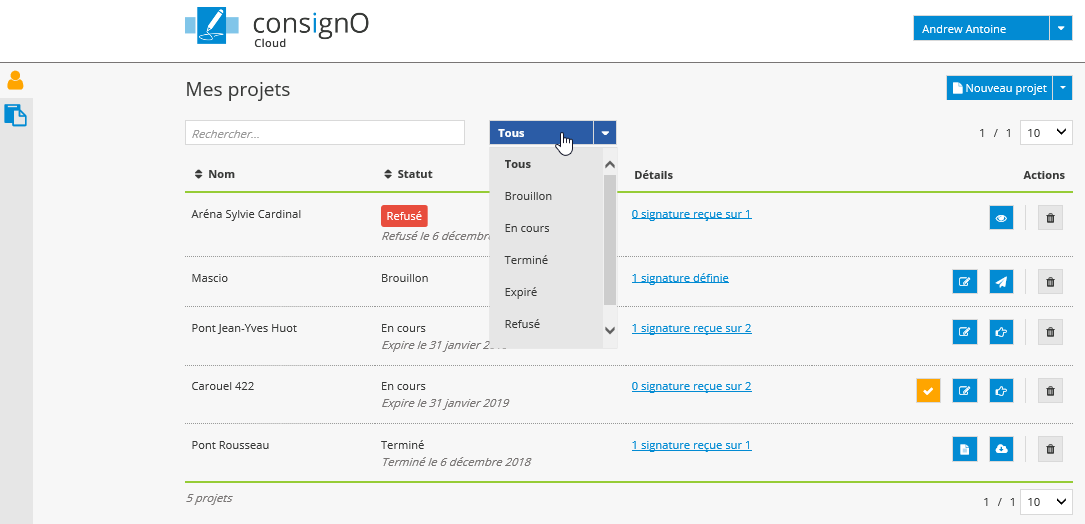Expand the Nouveau projet dropdown arrow
Viewport: 1085px width, 524px height.
click(x=1062, y=88)
